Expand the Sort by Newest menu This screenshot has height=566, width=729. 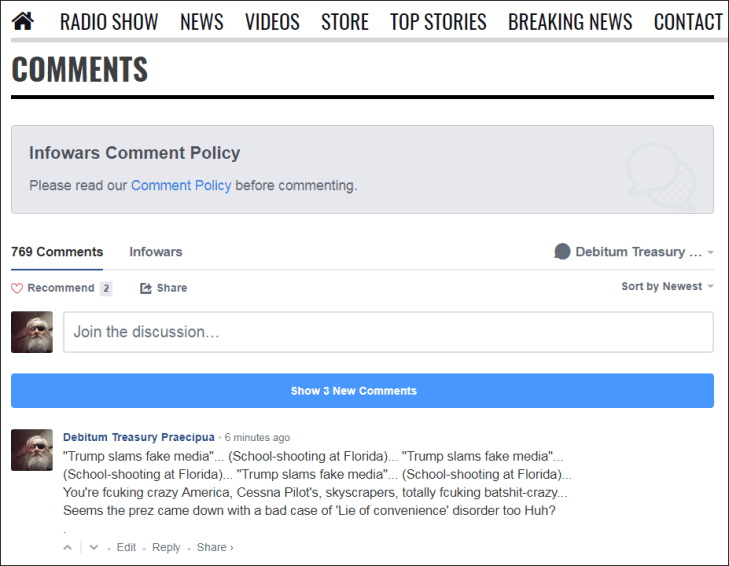[x=667, y=287]
